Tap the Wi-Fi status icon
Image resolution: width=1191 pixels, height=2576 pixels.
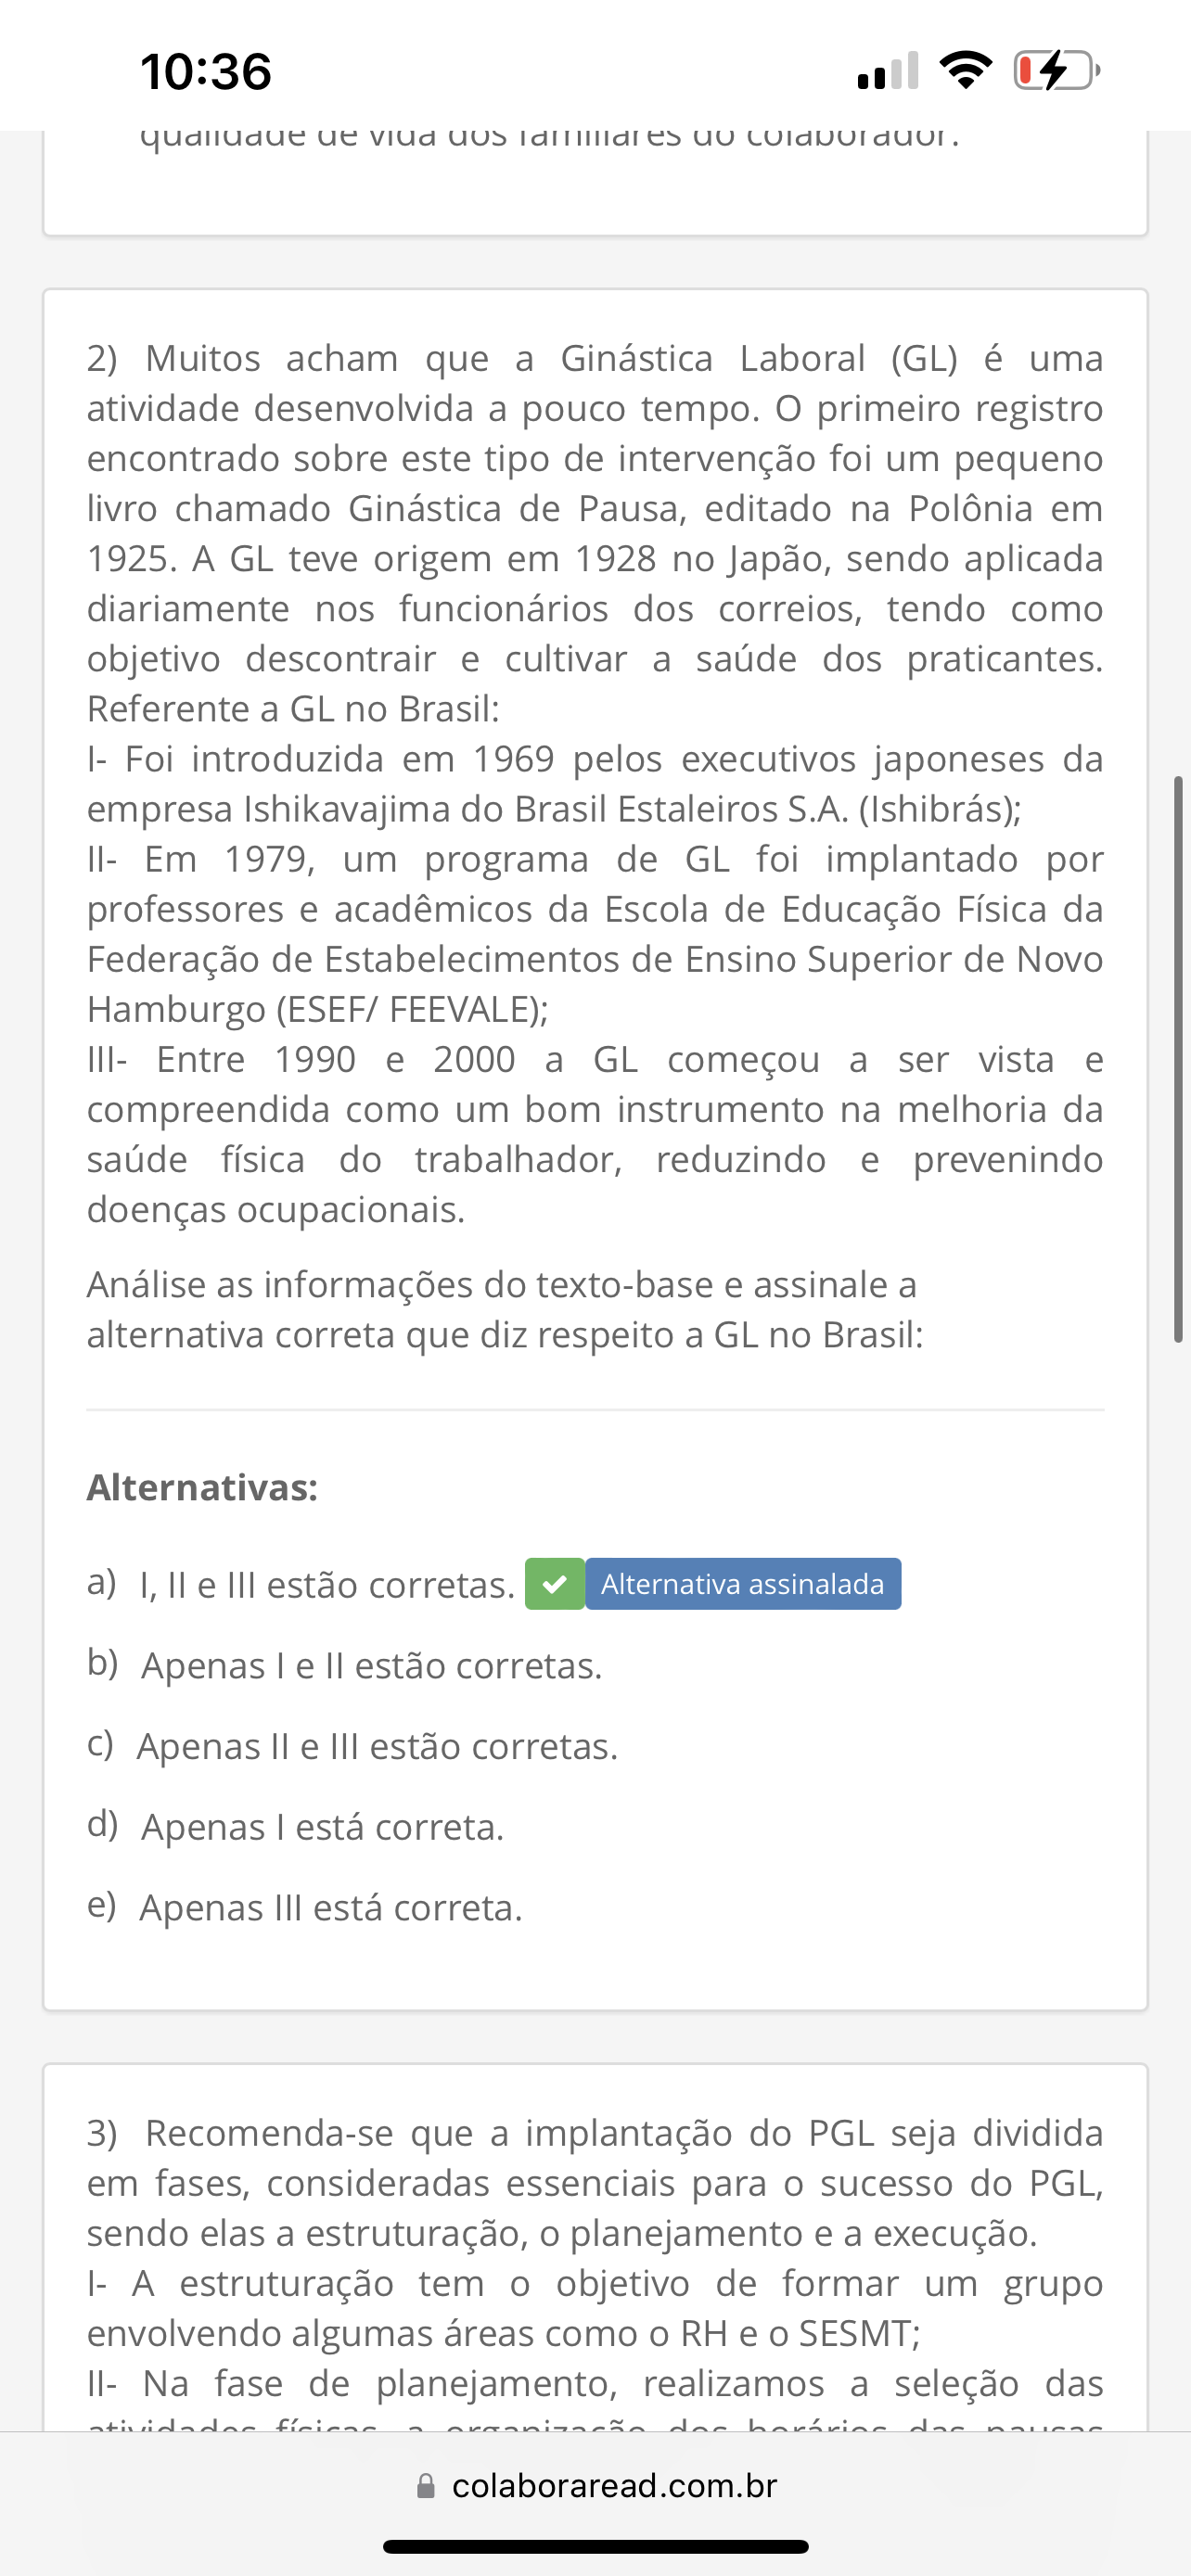click(x=965, y=71)
